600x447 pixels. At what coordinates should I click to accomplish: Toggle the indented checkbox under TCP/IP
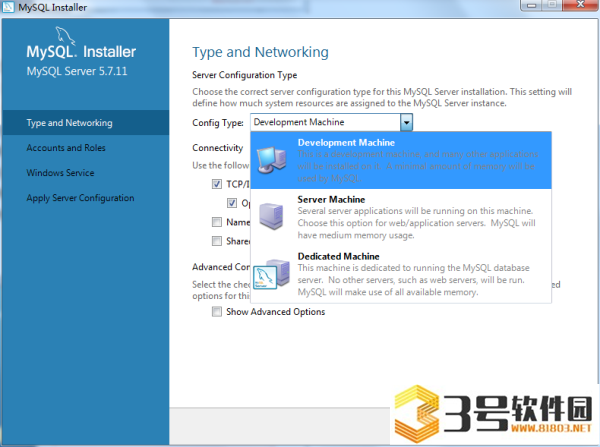tap(232, 203)
